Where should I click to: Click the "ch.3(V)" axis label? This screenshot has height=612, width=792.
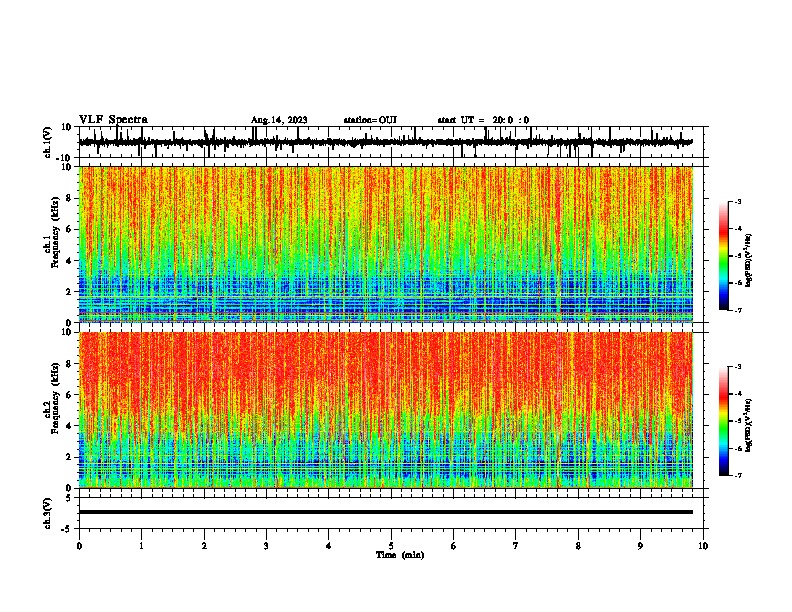[48, 513]
